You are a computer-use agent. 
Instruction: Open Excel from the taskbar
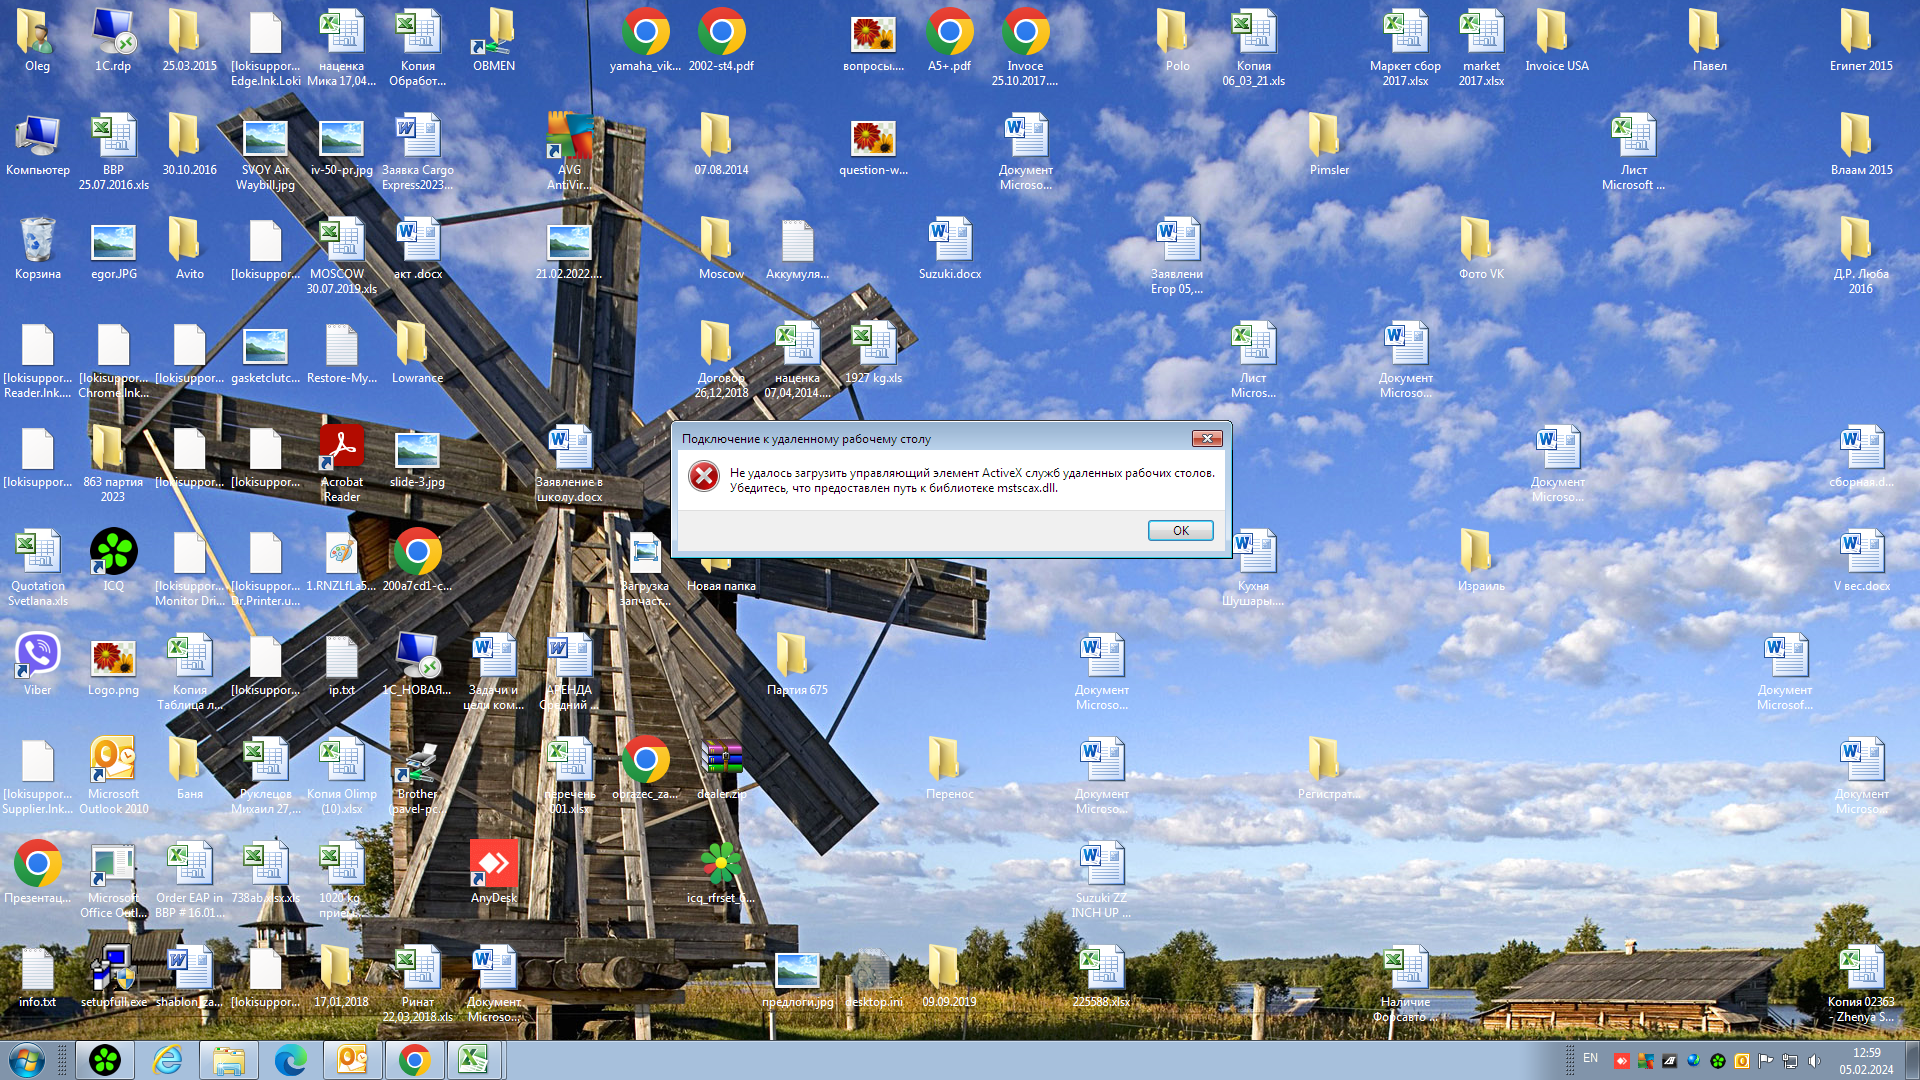click(x=474, y=1060)
